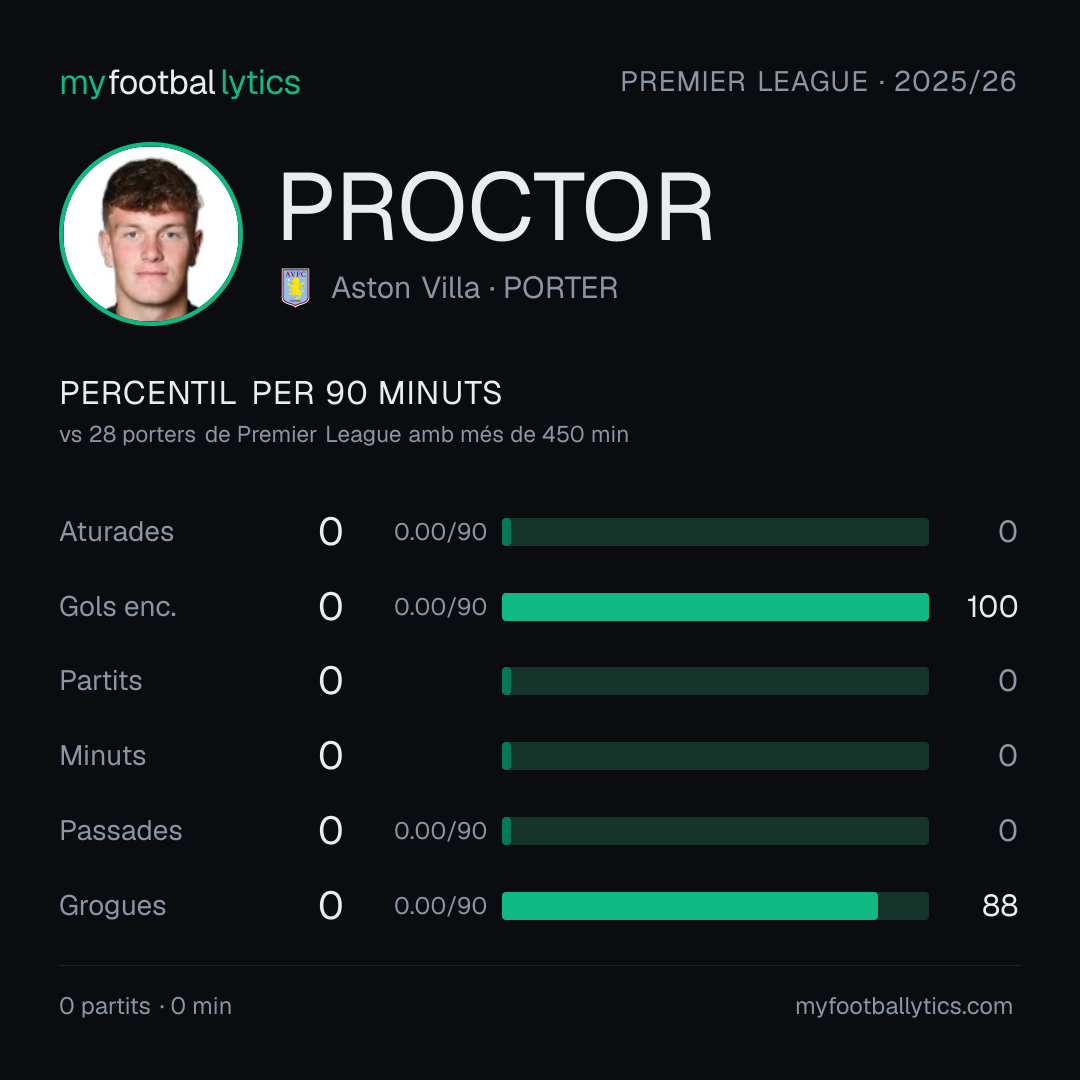The image size is (1080, 1080).
Task: Select the Grogues percentile bar at 88
Action: (x=715, y=906)
